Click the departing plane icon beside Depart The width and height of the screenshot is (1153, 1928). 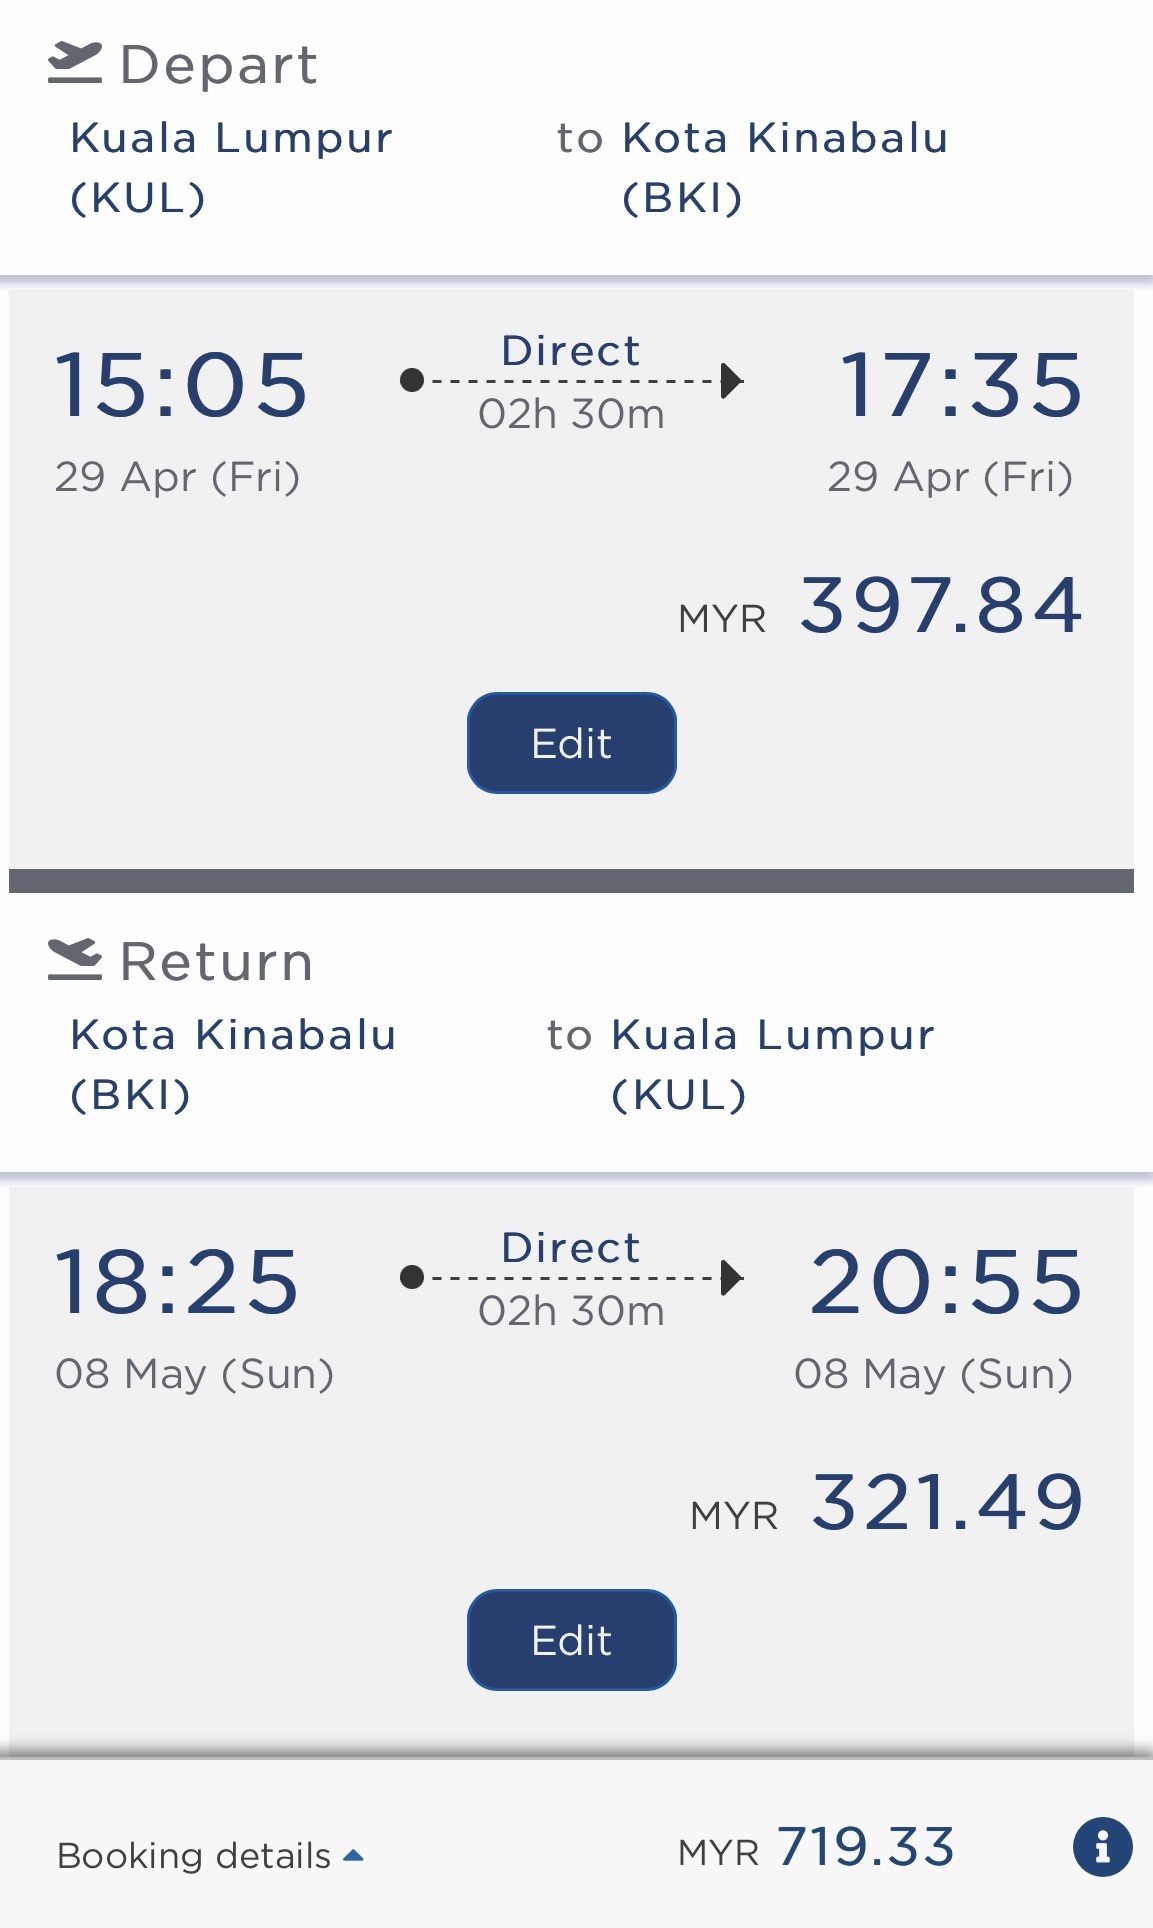75,63
